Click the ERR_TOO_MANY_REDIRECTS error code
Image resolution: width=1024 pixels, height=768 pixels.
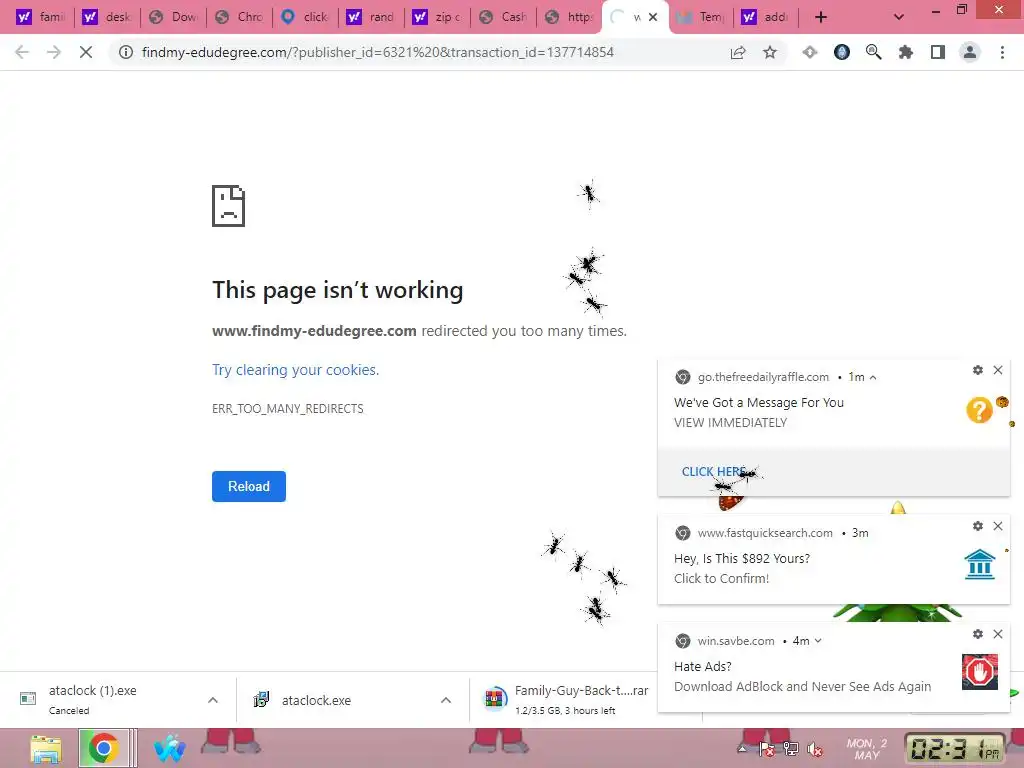click(287, 409)
